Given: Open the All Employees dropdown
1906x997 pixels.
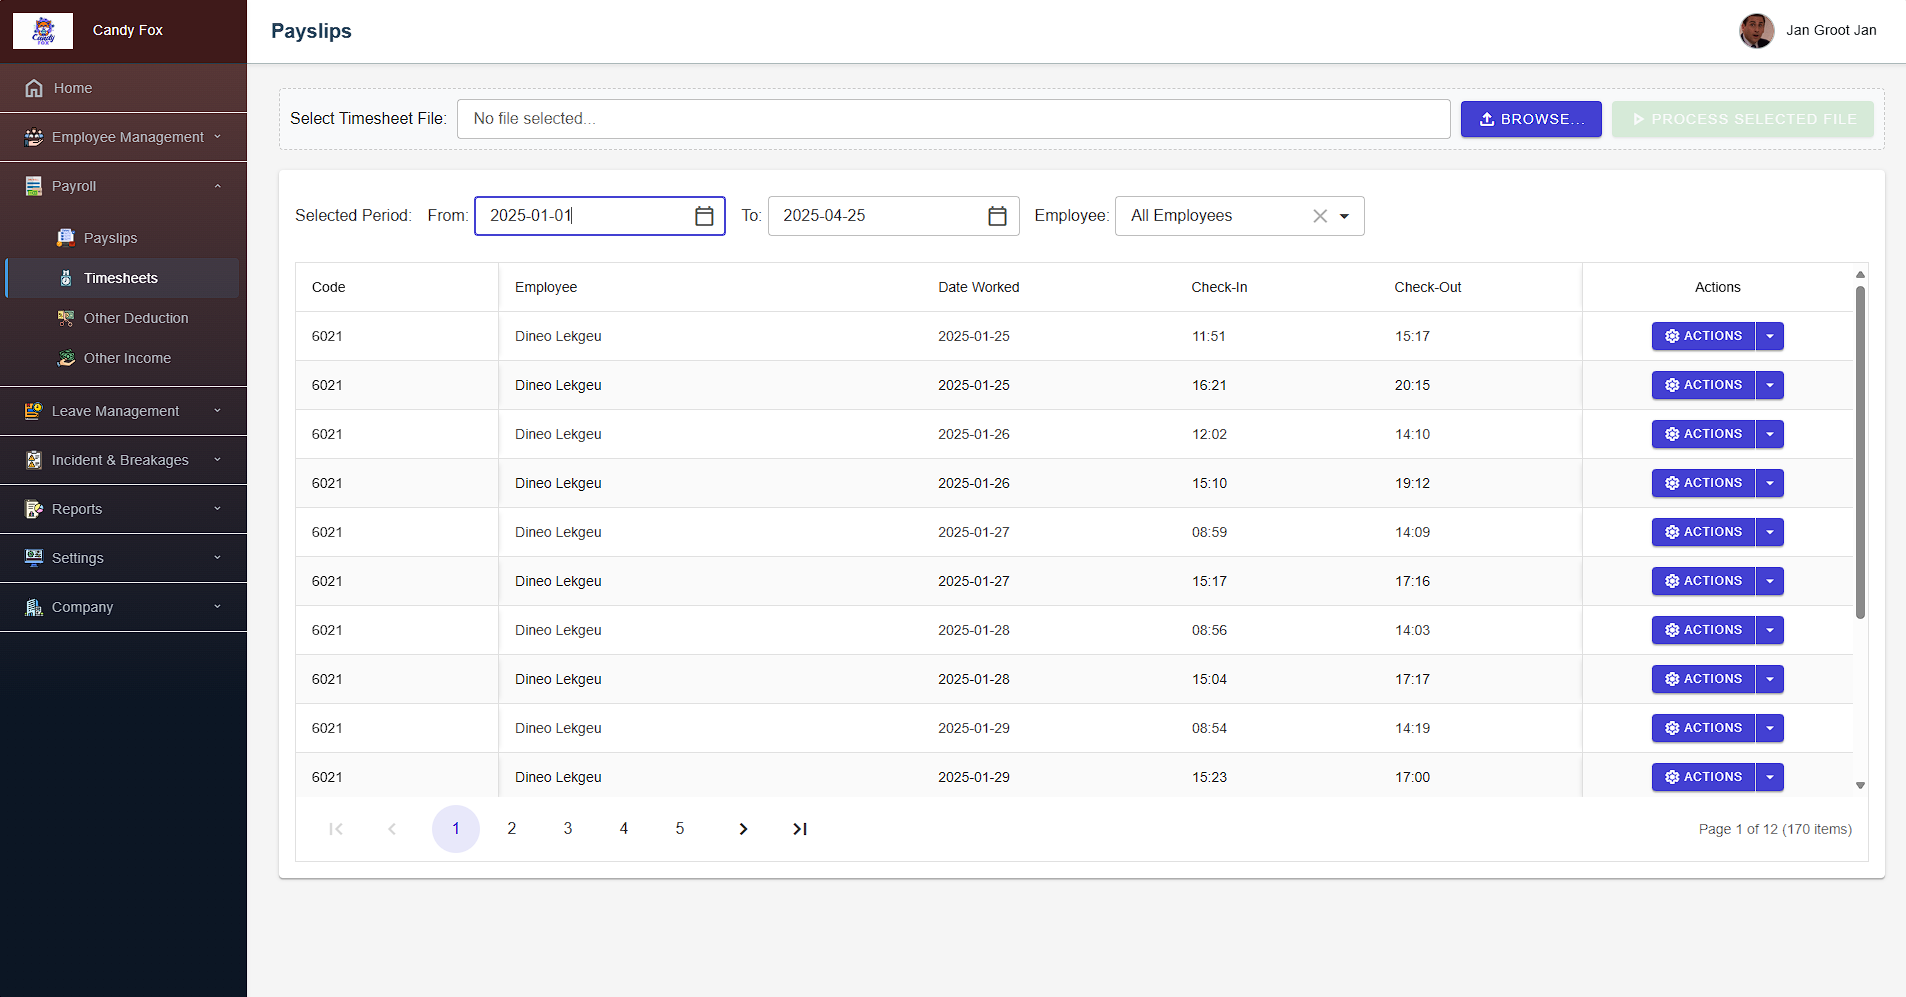Looking at the screenshot, I should pos(1344,215).
